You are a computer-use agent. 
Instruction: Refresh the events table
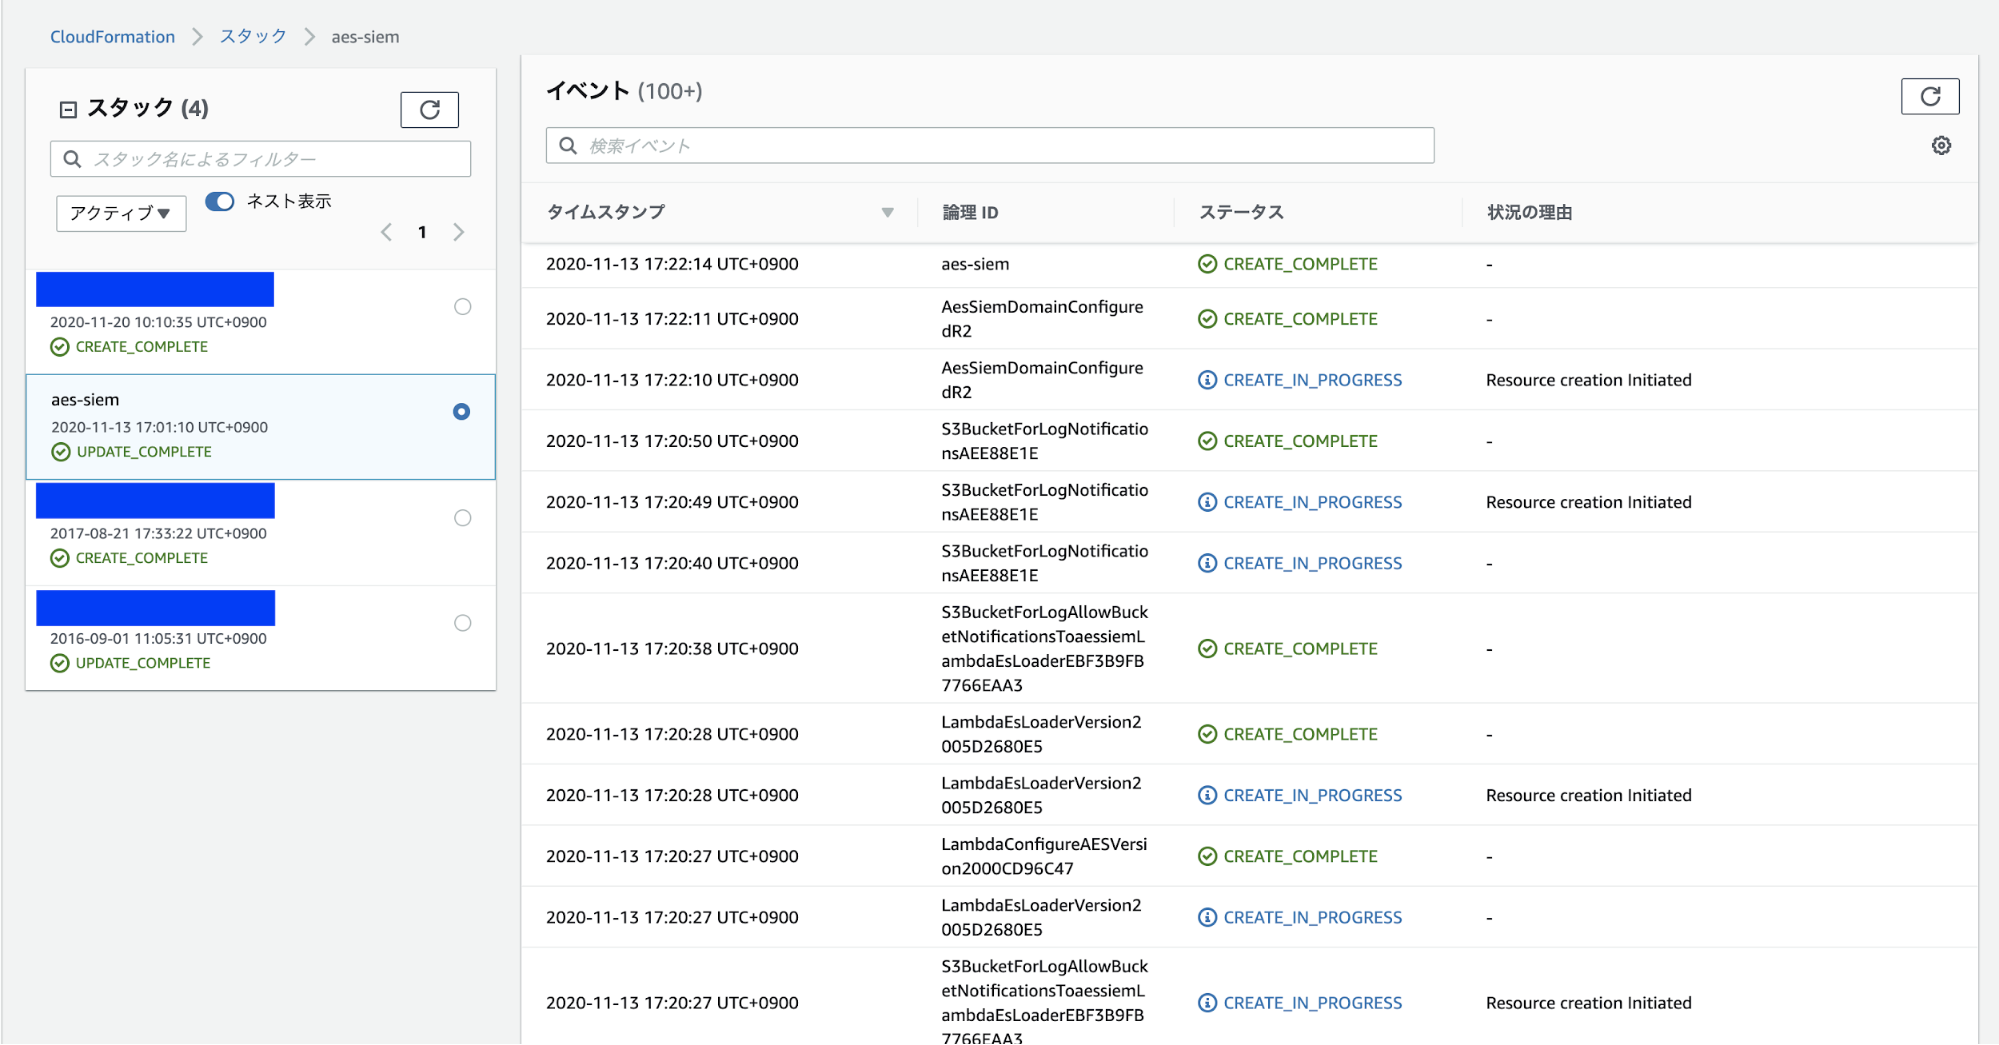1929,96
